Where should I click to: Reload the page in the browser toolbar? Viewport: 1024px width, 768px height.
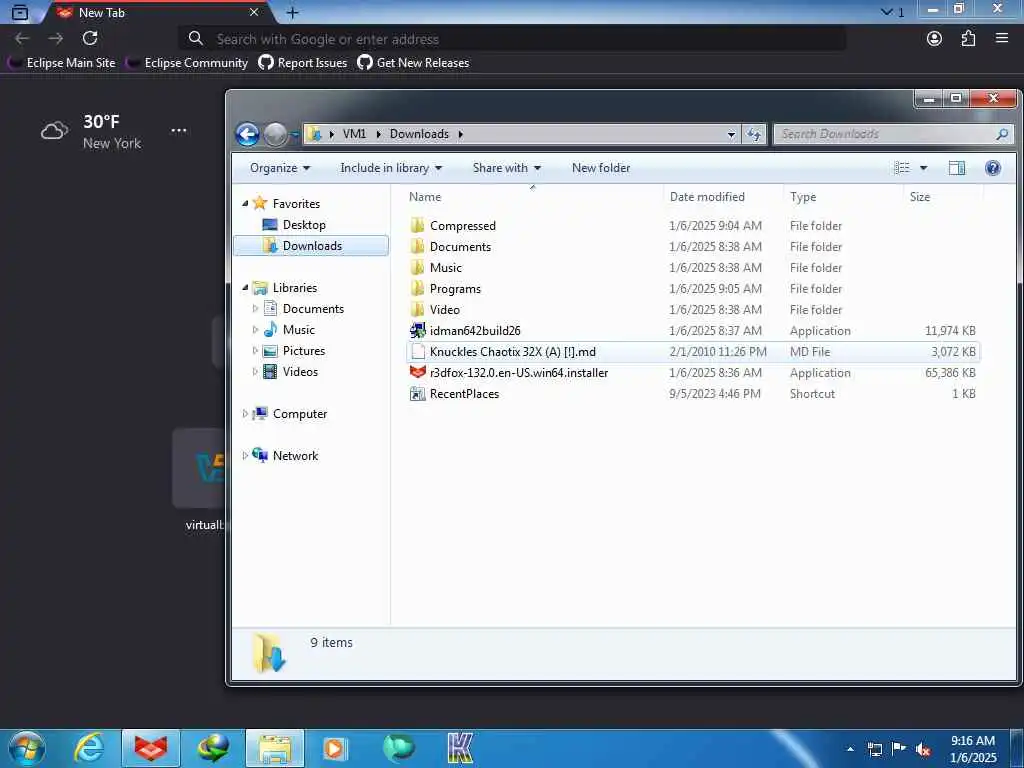pyautogui.click(x=90, y=39)
